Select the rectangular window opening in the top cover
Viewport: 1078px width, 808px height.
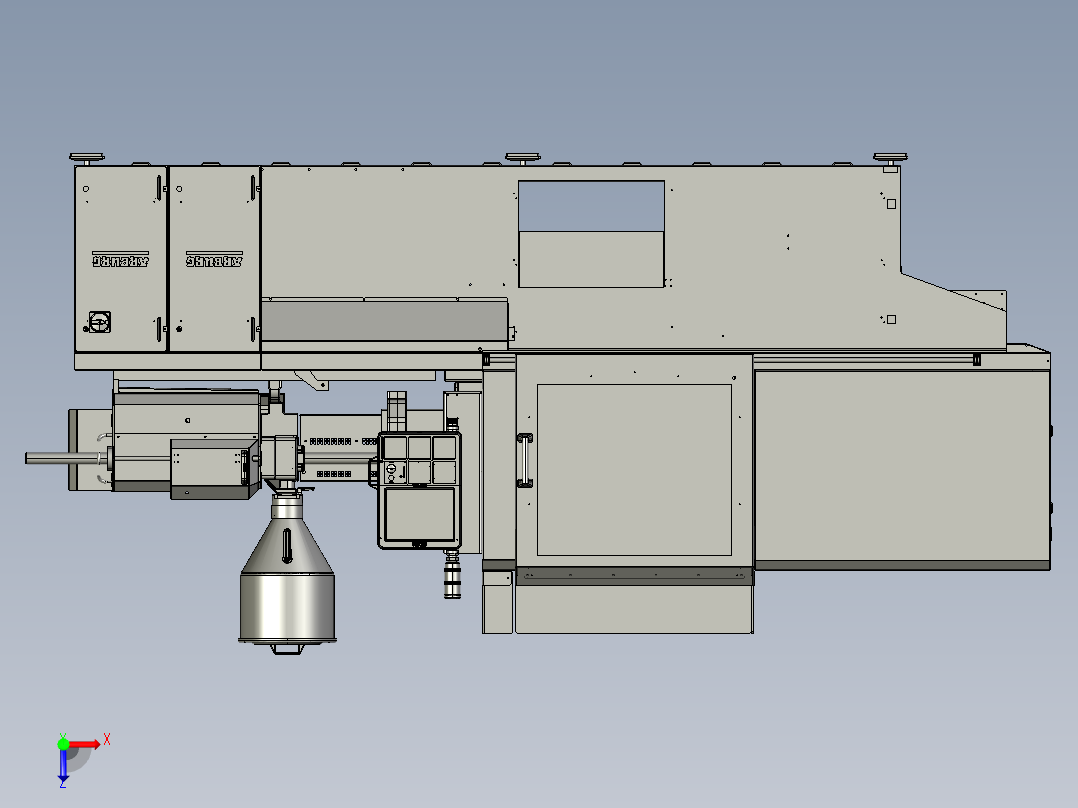(591, 234)
